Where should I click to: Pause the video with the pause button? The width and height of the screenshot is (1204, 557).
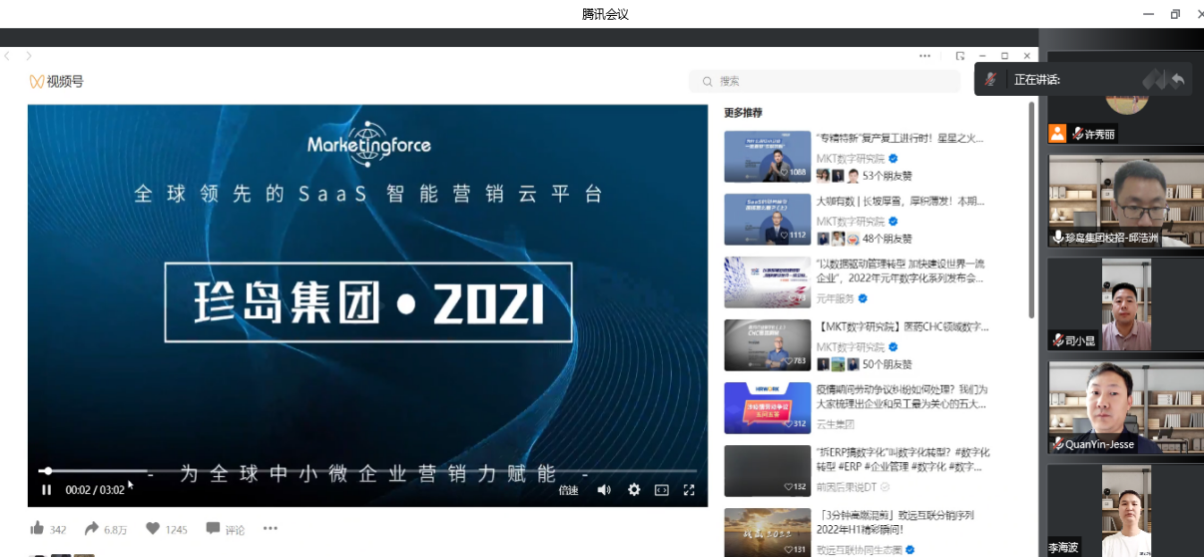46,490
